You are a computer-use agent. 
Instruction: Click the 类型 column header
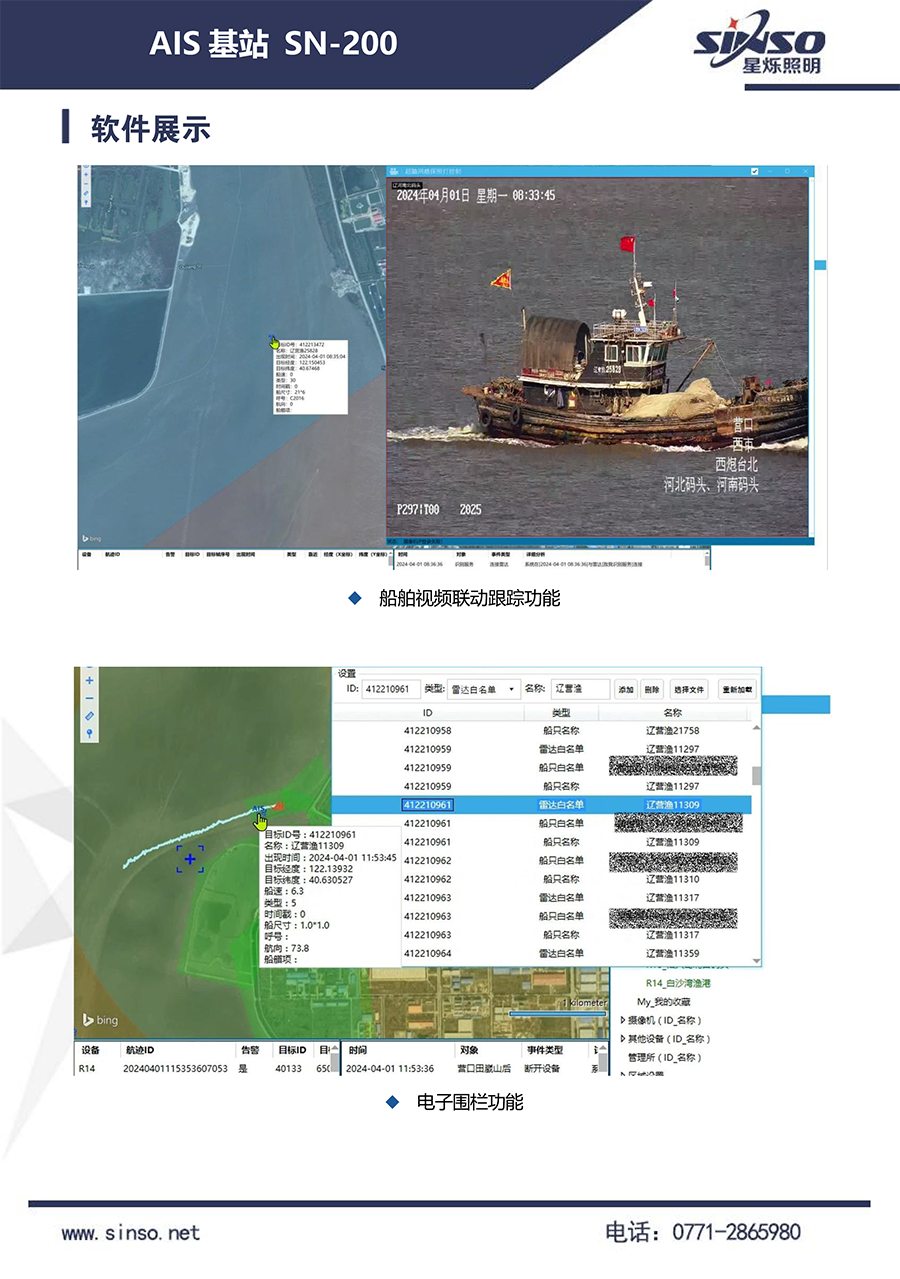coord(561,713)
